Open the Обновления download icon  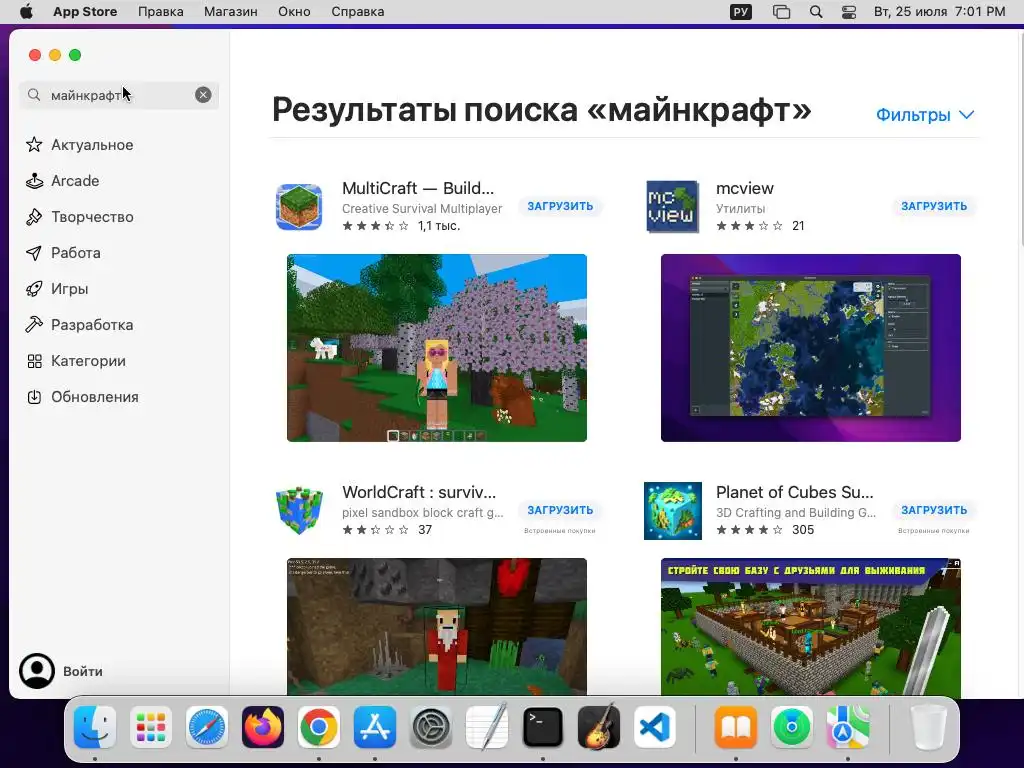[34, 396]
